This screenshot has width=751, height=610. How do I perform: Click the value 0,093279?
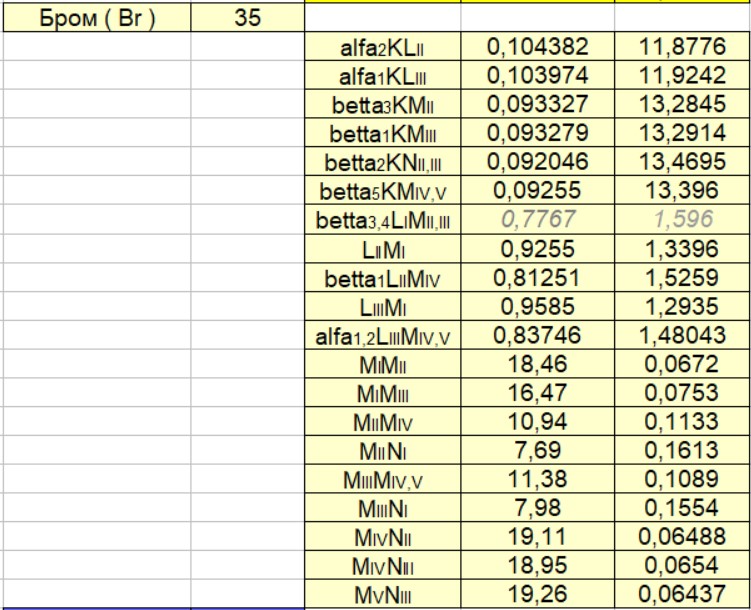(537, 133)
